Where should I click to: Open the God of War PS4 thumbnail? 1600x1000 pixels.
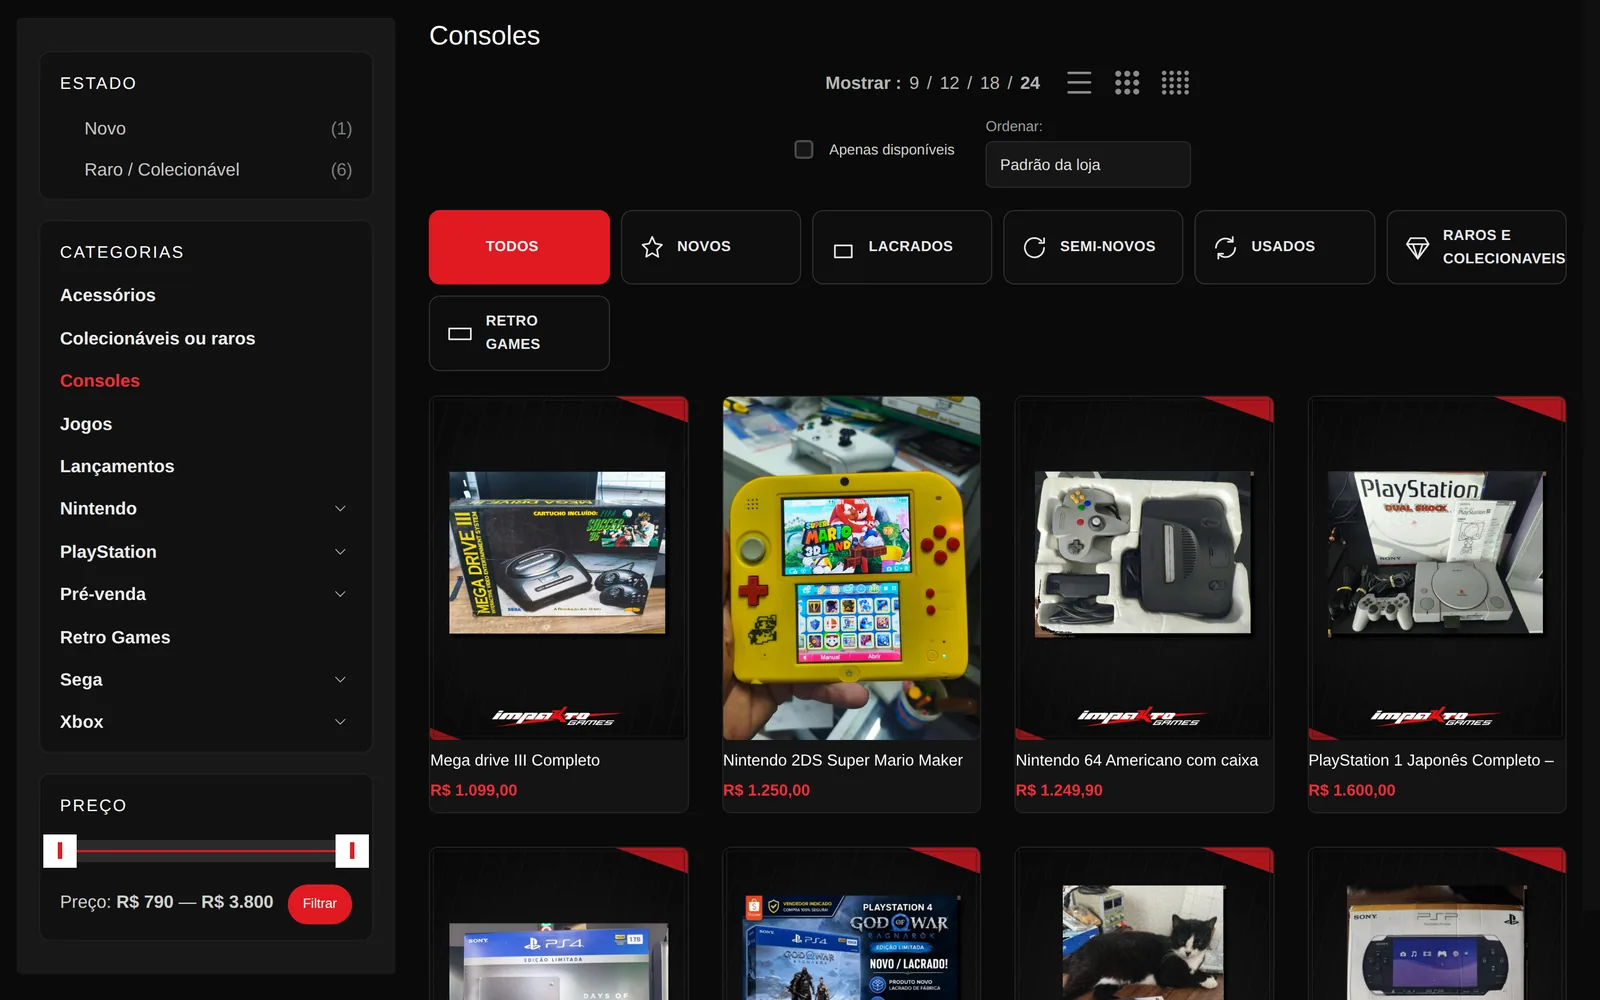pyautogui.click(x=851, y=924)
